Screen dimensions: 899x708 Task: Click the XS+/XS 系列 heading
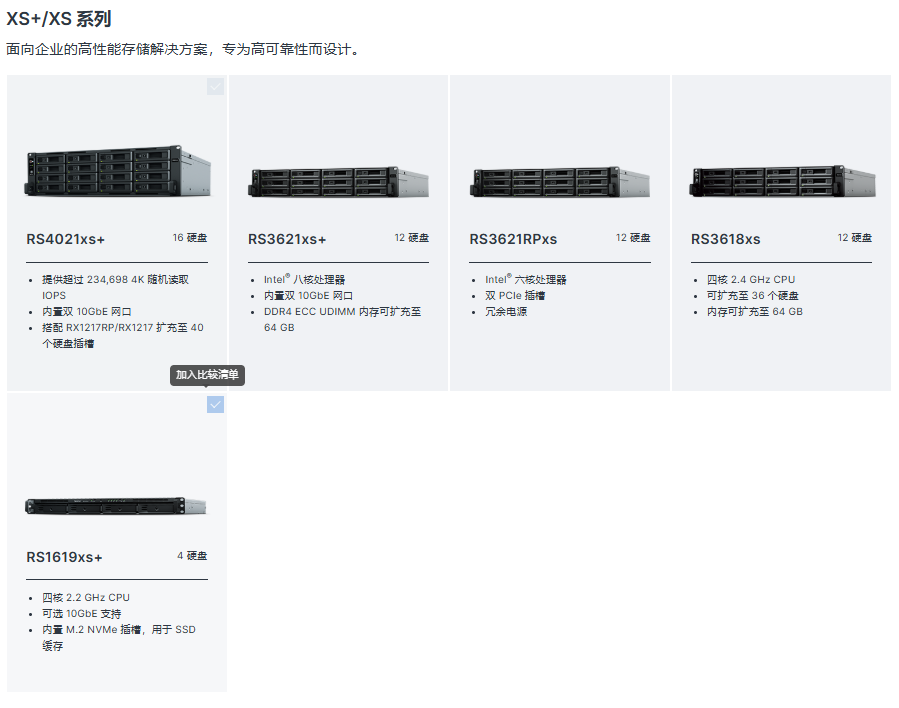[59, 19]
